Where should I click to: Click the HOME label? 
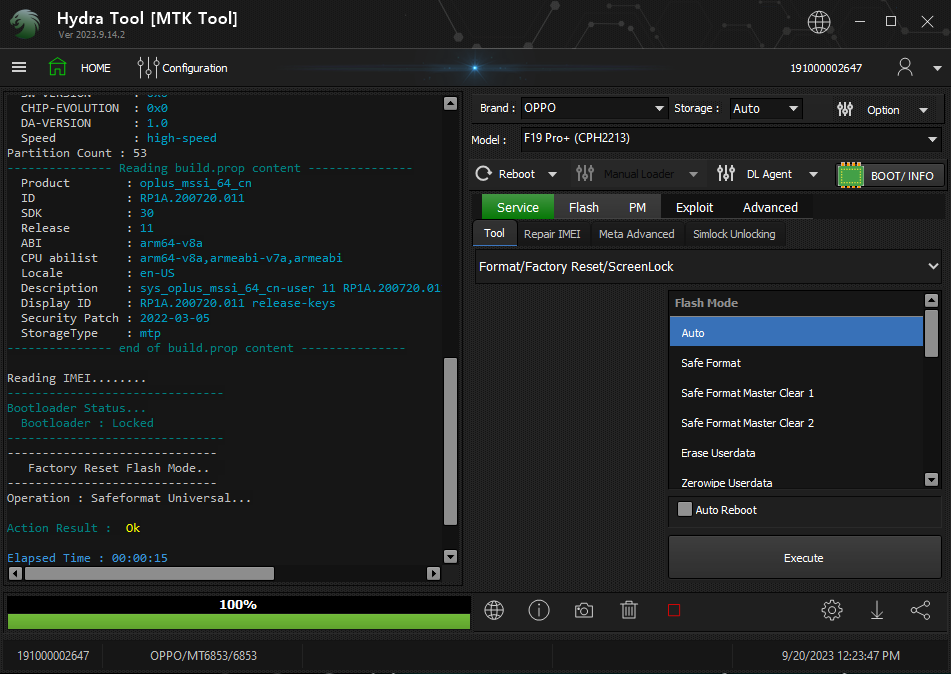(96, 68)
